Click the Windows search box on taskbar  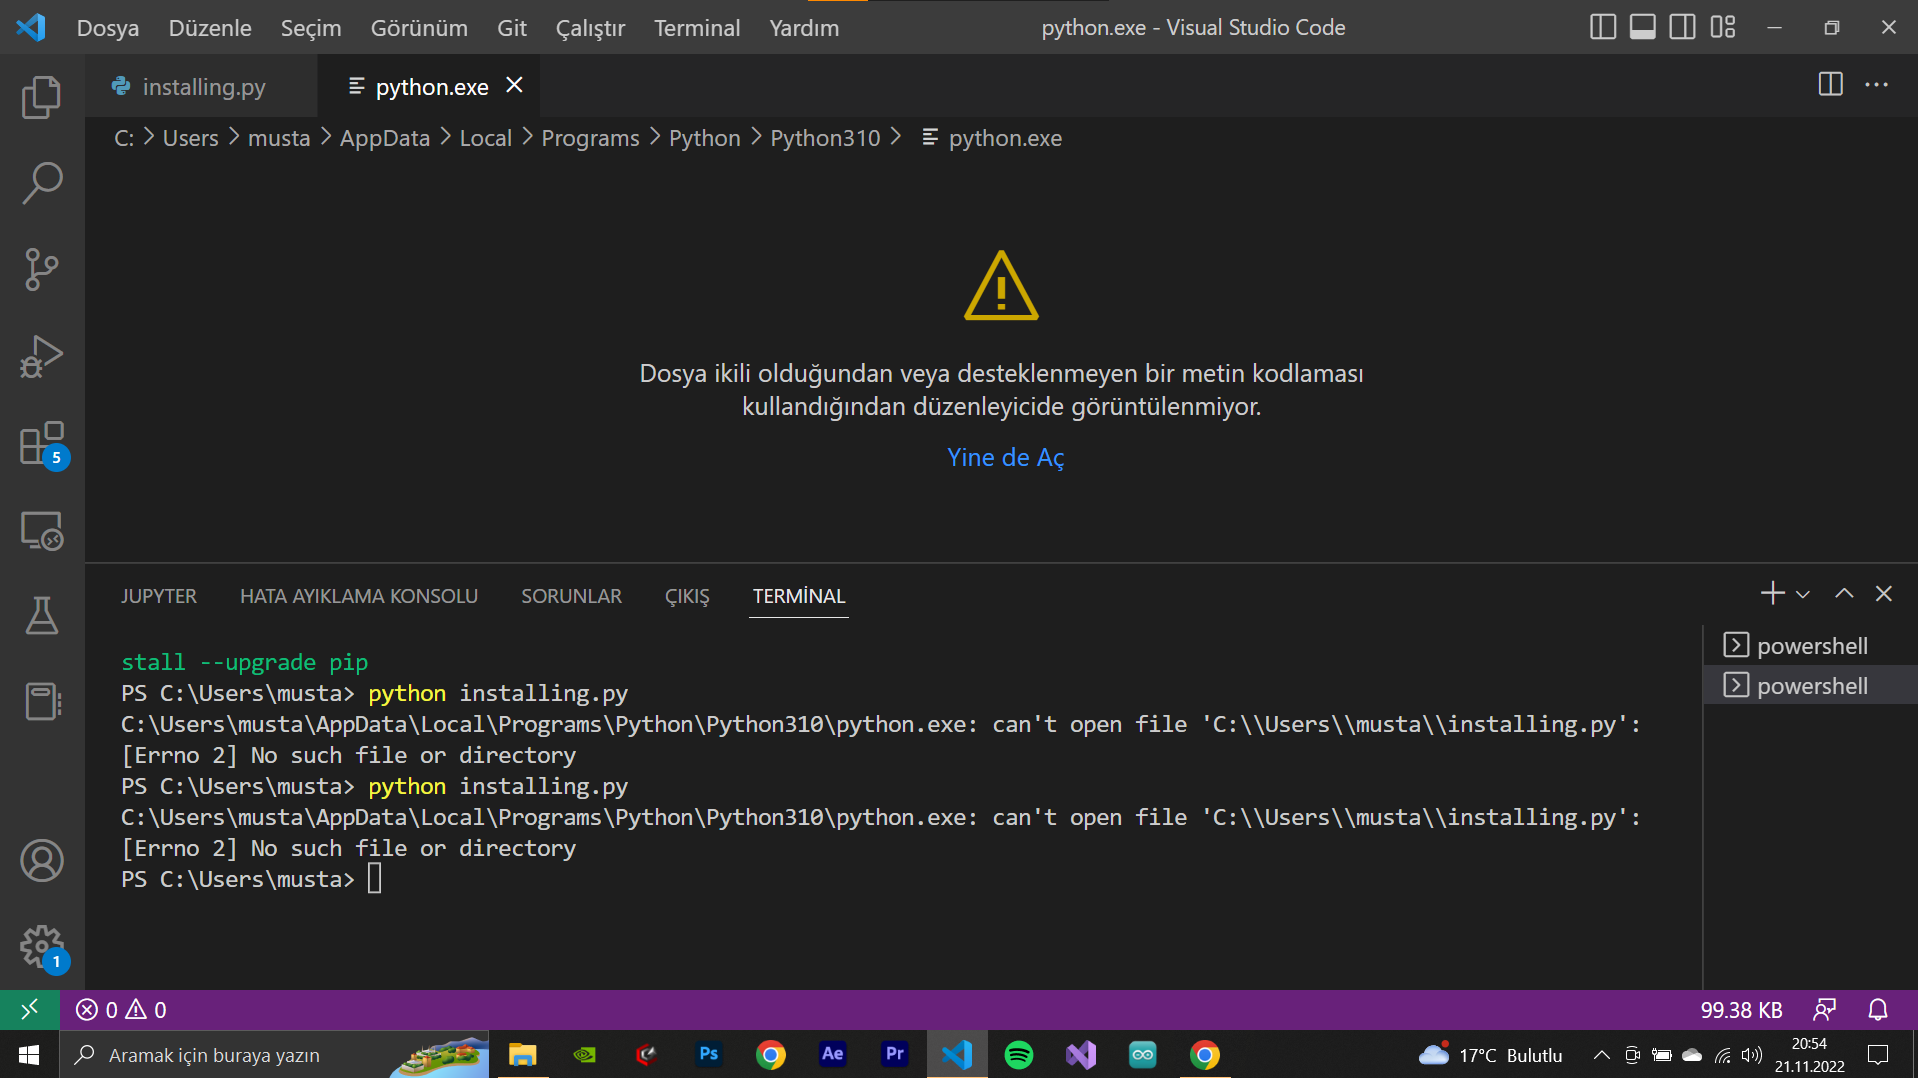tap(274, 1055)
